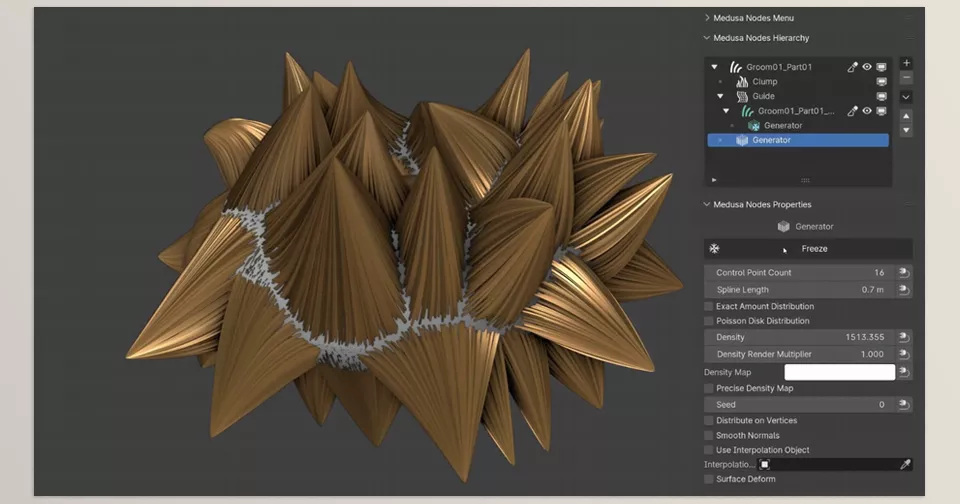Click the white Density Map swatch

pos(839,372)
